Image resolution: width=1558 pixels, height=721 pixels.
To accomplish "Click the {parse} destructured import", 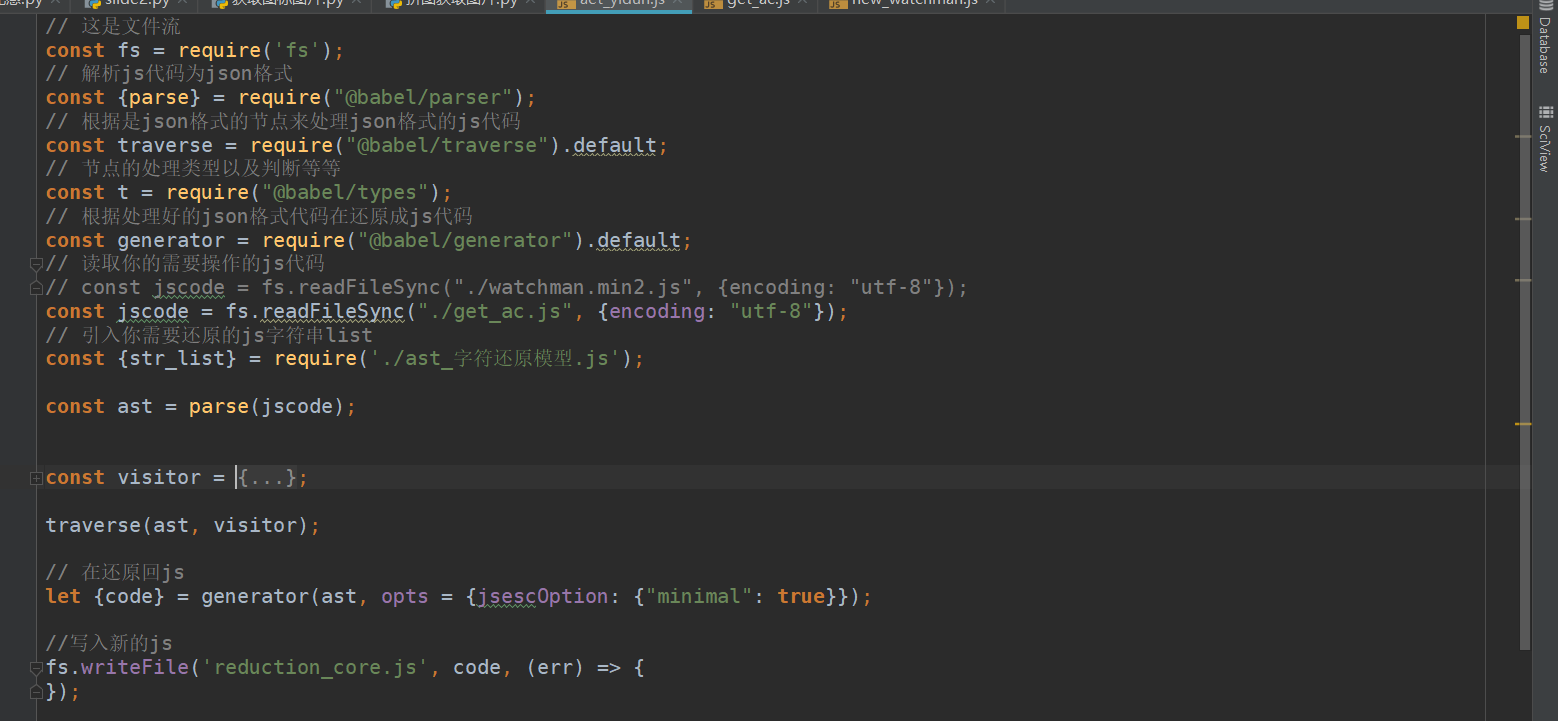I will tap(159, 98).
